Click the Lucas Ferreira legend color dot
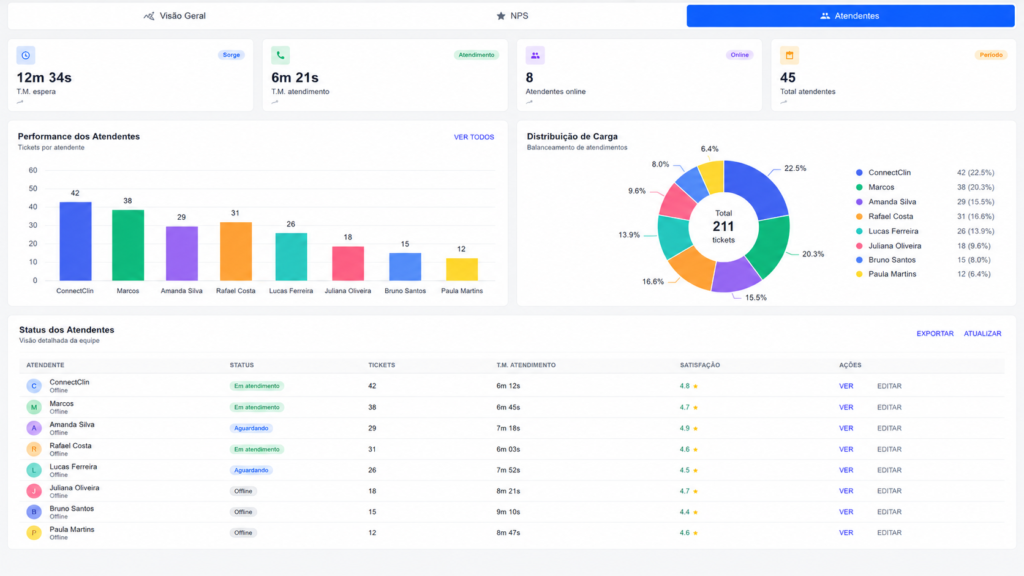This screenshot has width=1024, height=576. 859,231
